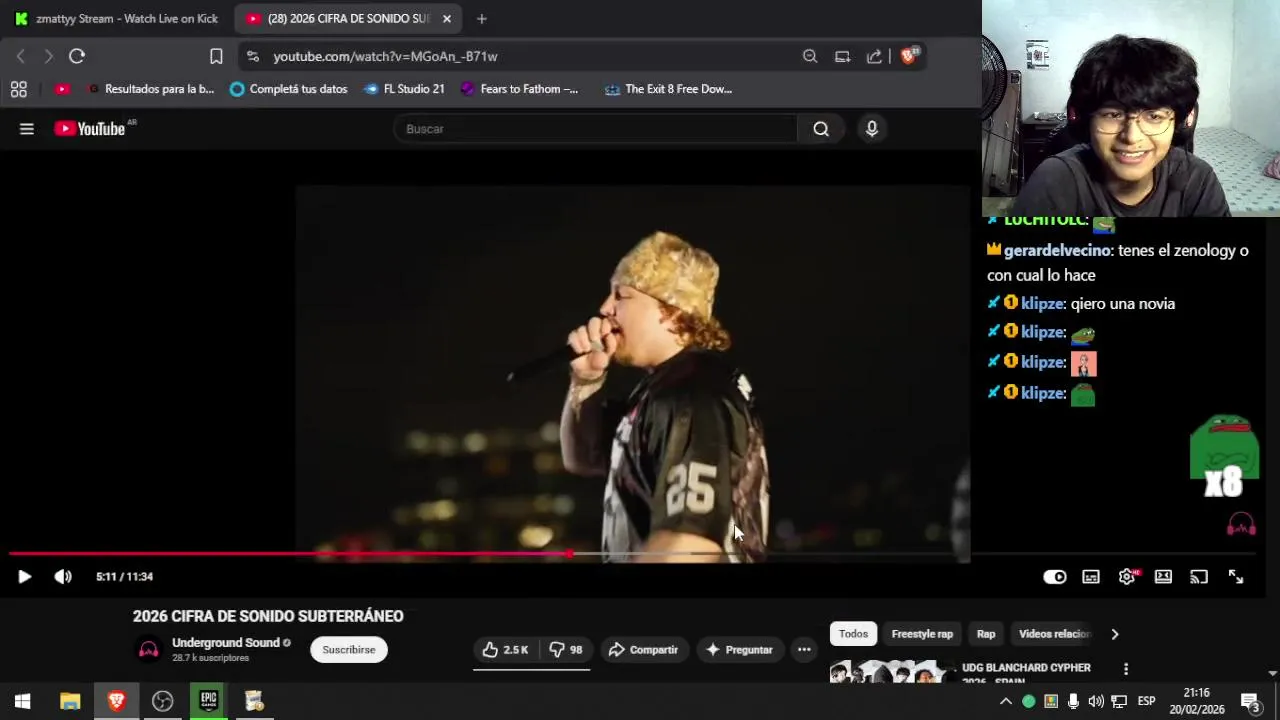Switch to OBS Studio in the taskbar
This screenshot has width=1280, height=720.
click(162, 701)
